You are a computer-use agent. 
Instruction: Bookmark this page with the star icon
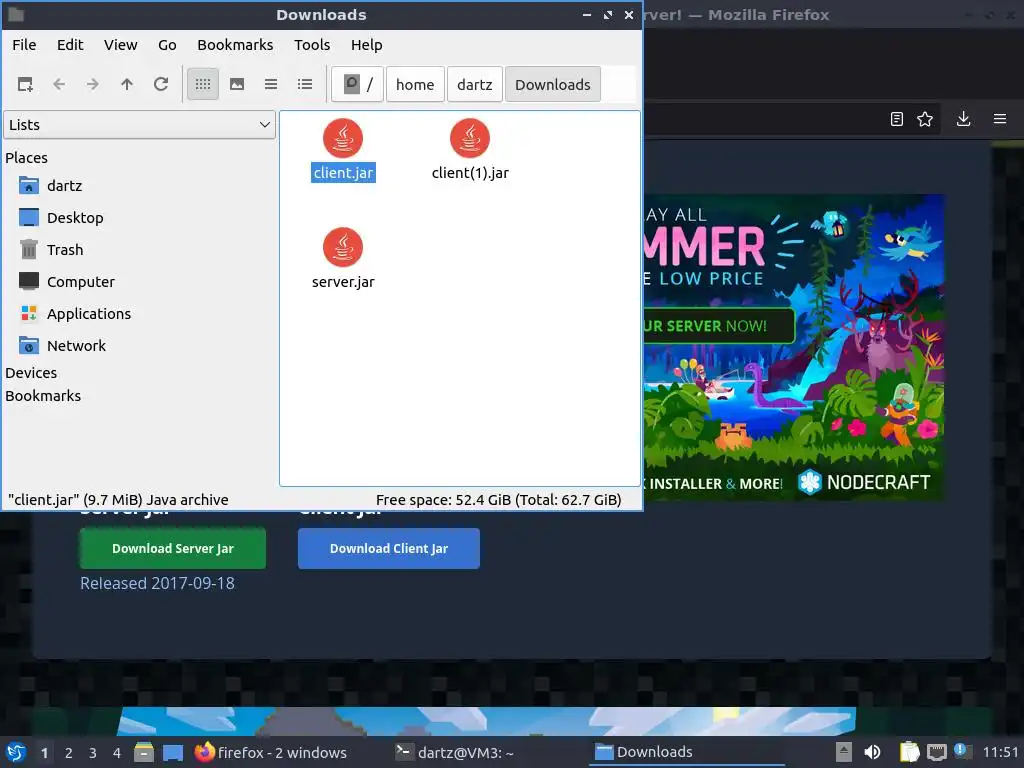[x=925, y=119]
